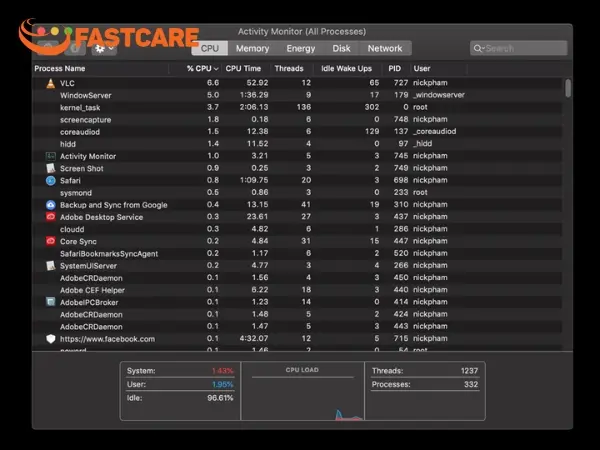Image resolution: width=600 pixels, height=450 pixels.
Task: Select the Adobe CEF Helper row
Action: tap(298, 290)
